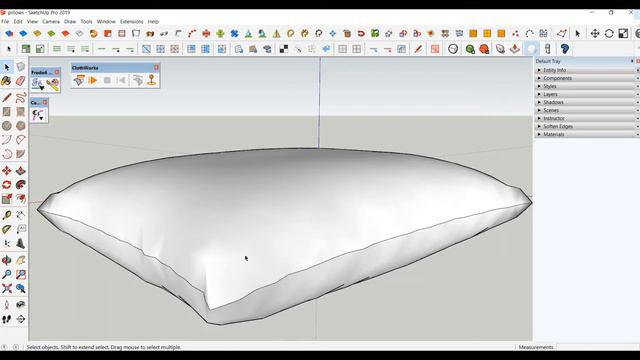Screen dimensions: 640x360
Task: Click the blue question mark help icon
Action: point(564,49)
